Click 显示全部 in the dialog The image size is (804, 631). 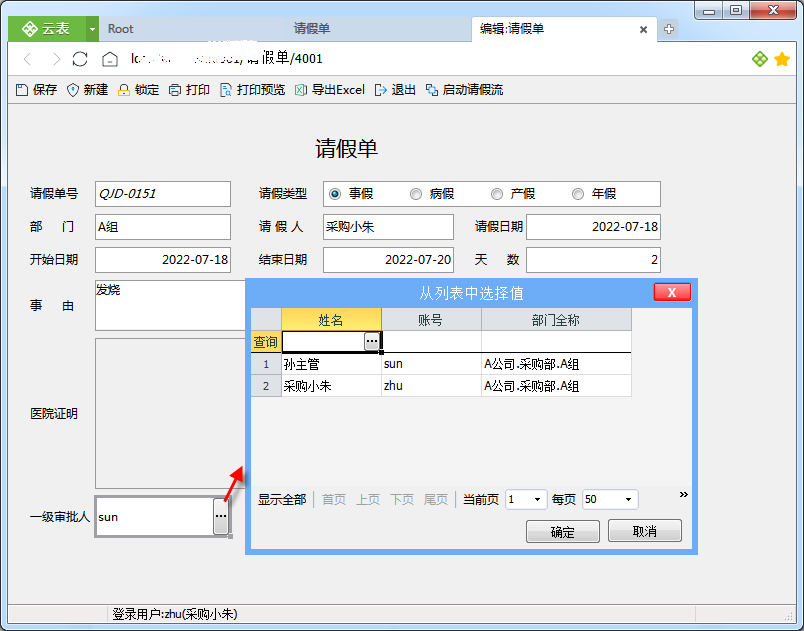[x=282, y=499]
